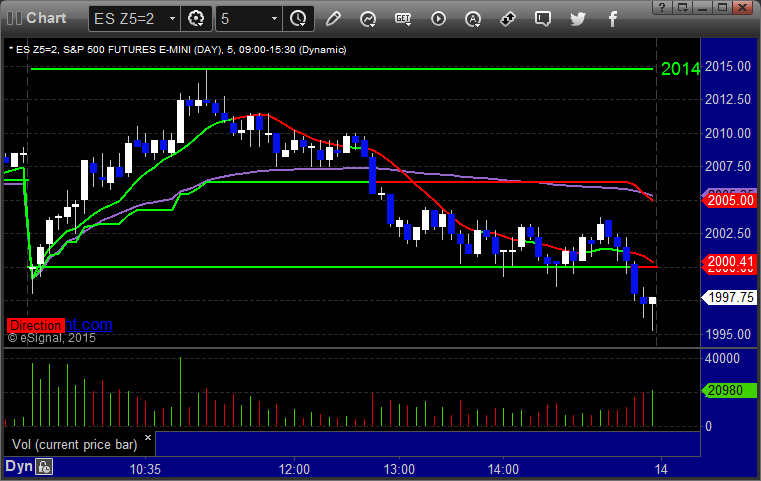761x481 pixels.
Task: Click the 2007.50 price axis label
Action: pyautogui.click(x=728, y=166)
